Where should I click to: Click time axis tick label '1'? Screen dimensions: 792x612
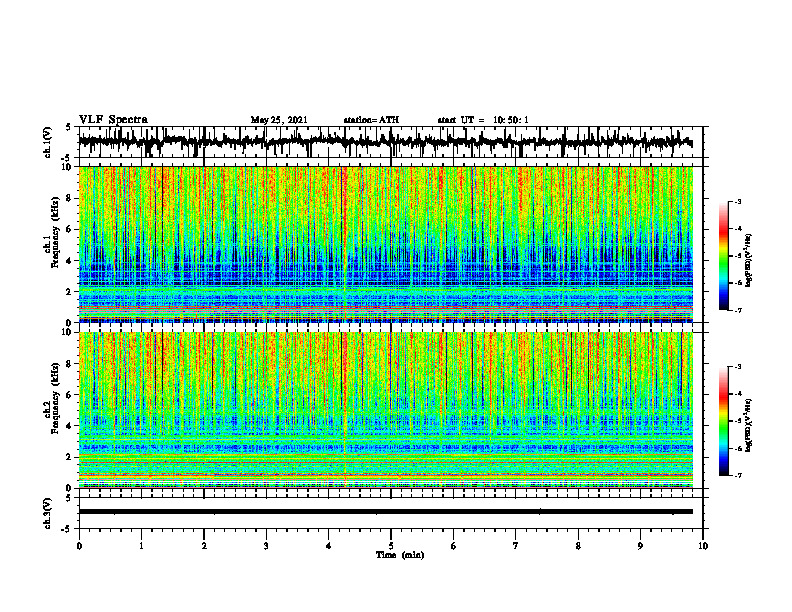[x=141, y=546]
